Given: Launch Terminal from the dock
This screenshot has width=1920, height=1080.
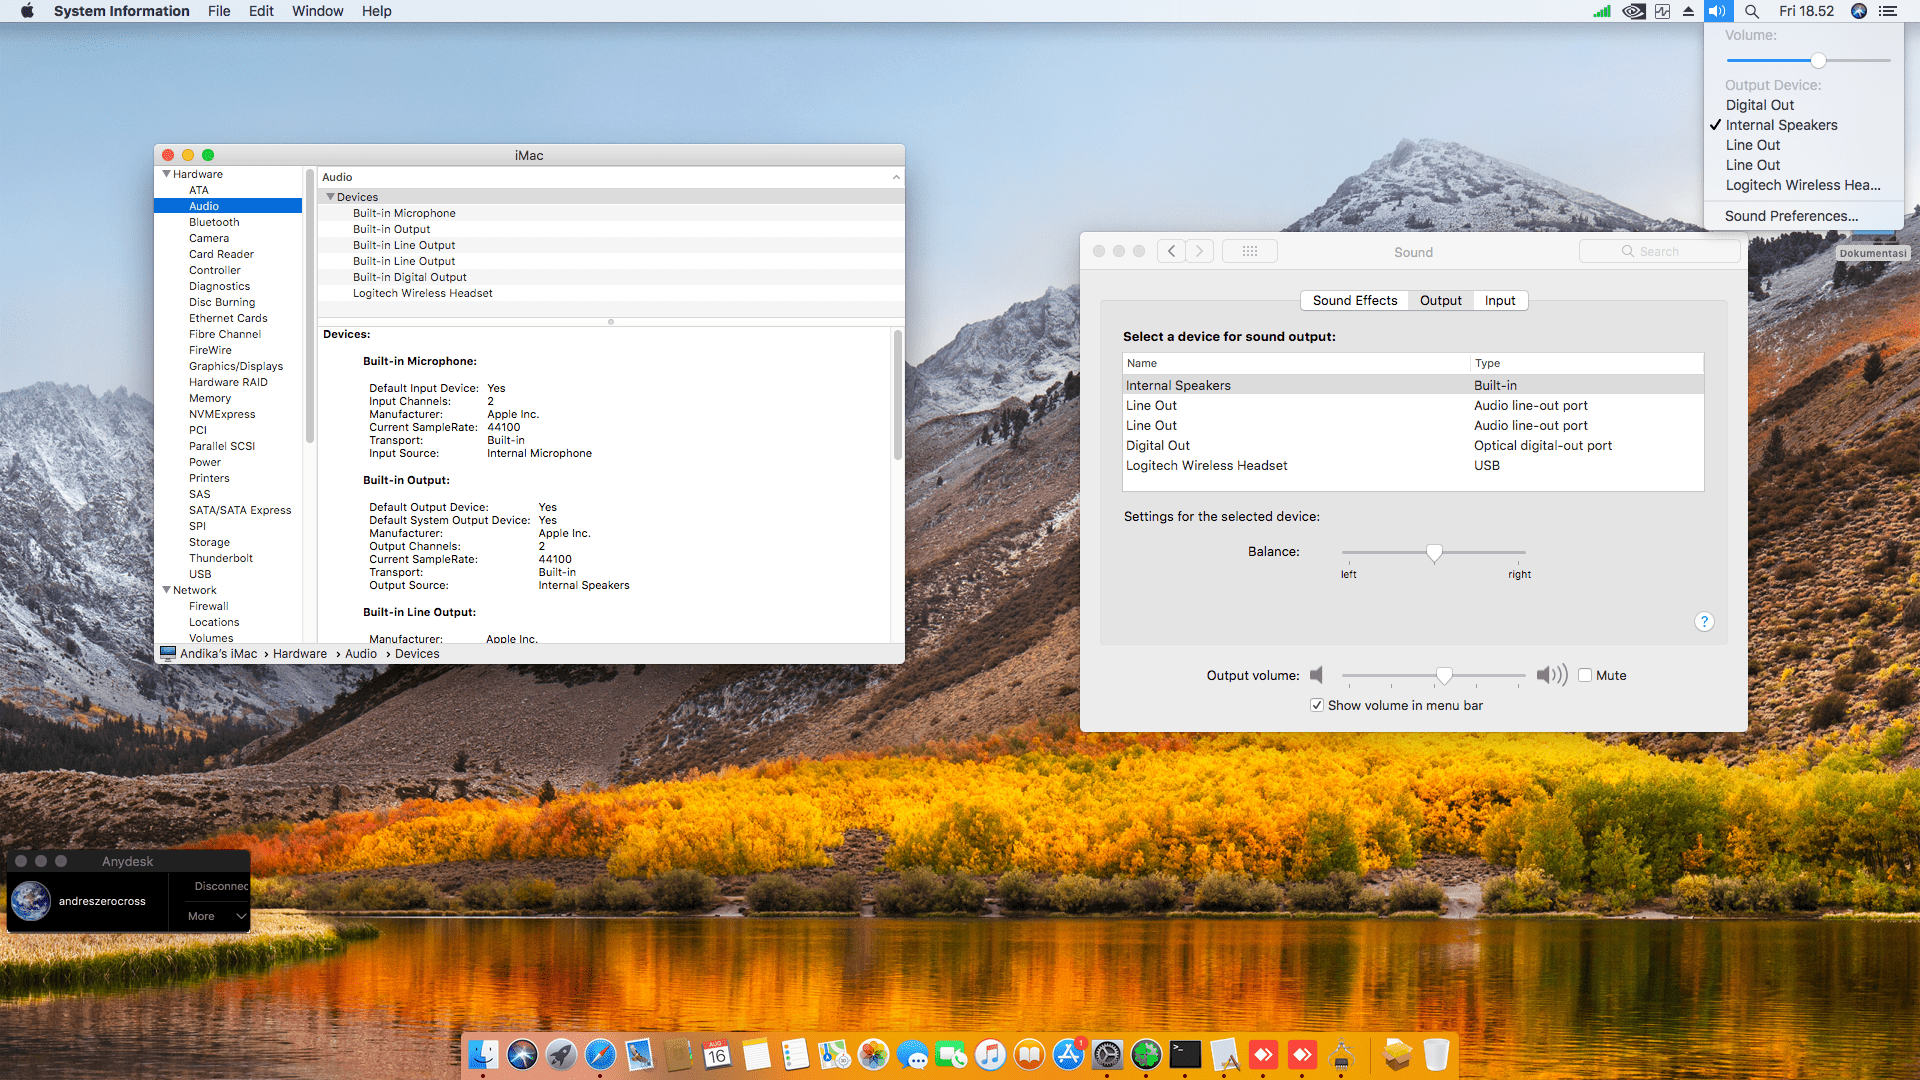Looking at the screenshot, I should coord(1185,1054).
